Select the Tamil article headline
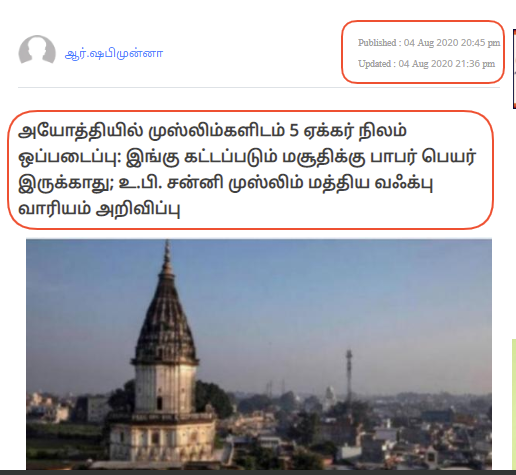 (x=247, y=170)
